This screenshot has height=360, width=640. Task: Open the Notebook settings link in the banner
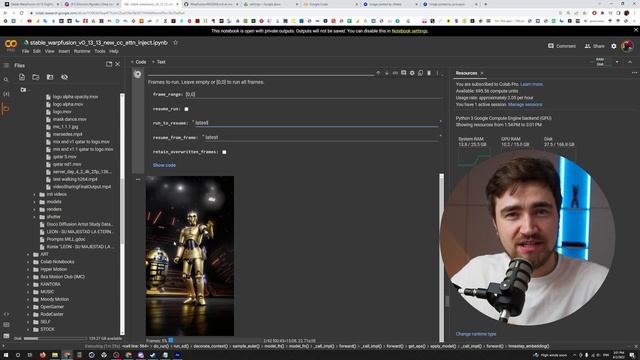click(x=409, y=31)
